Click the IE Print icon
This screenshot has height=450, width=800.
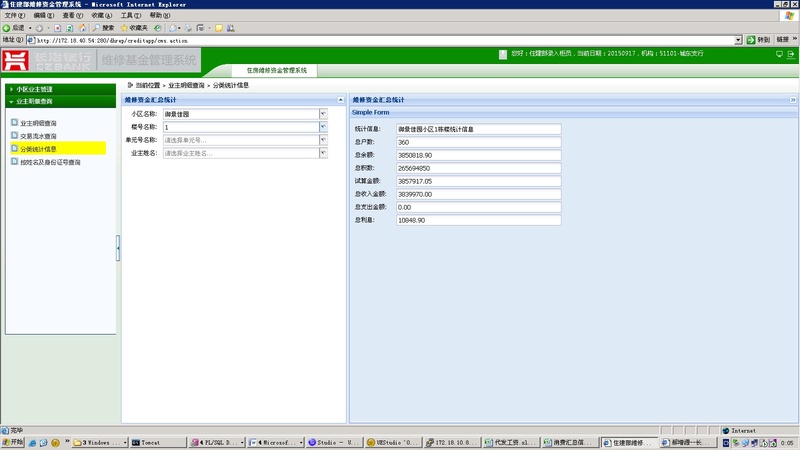click(189, 28)
